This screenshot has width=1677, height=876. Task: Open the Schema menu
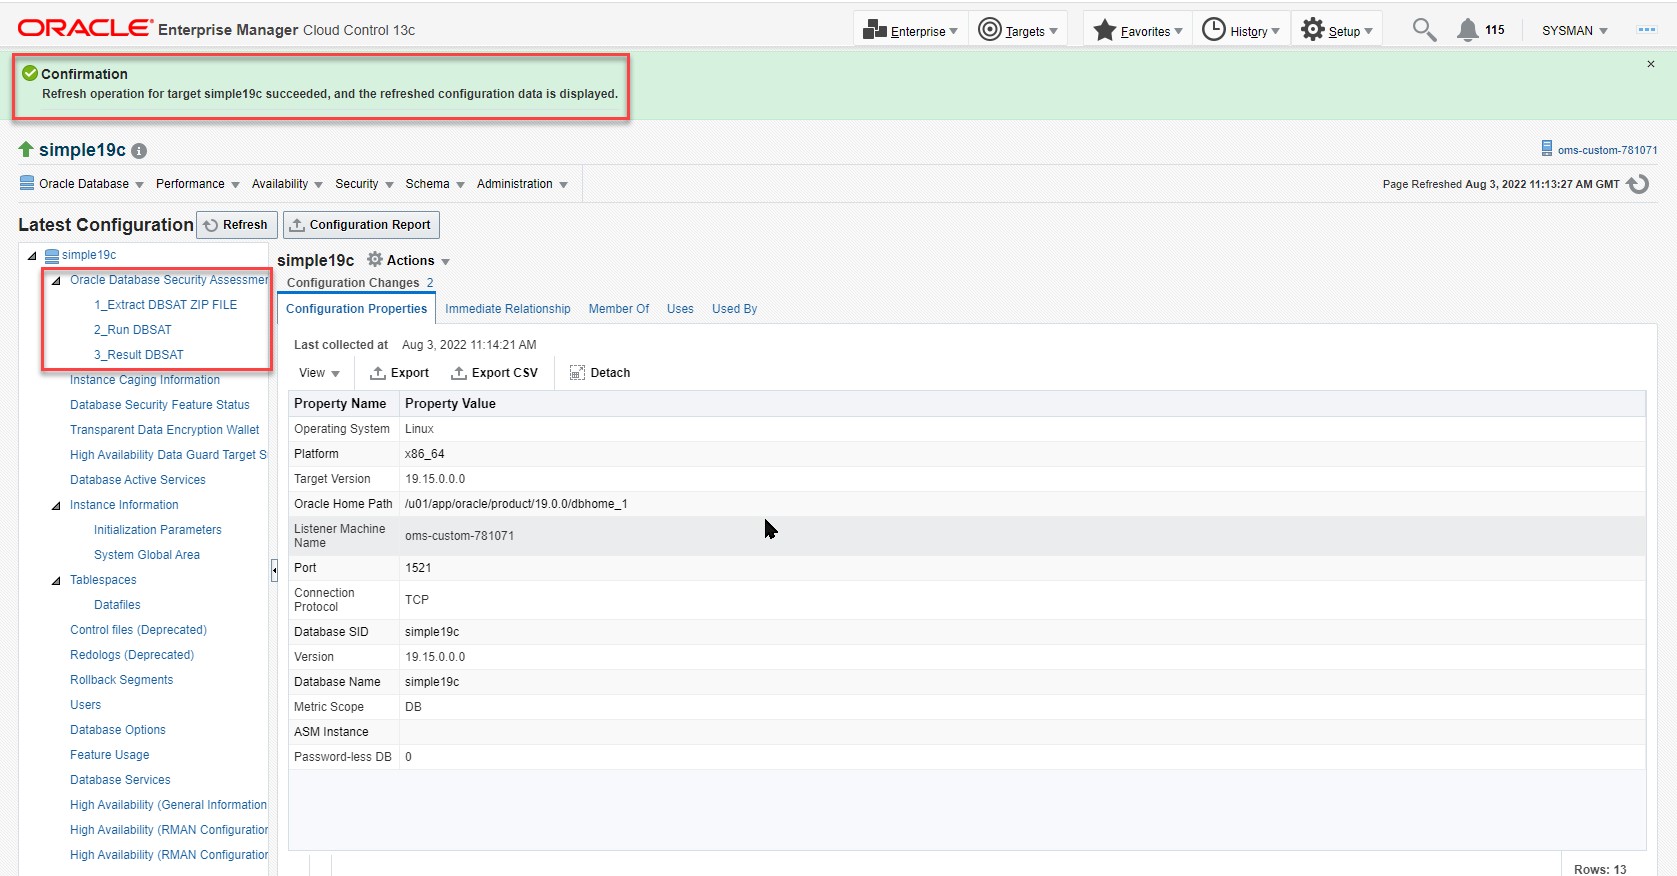[x=435, y=184]
